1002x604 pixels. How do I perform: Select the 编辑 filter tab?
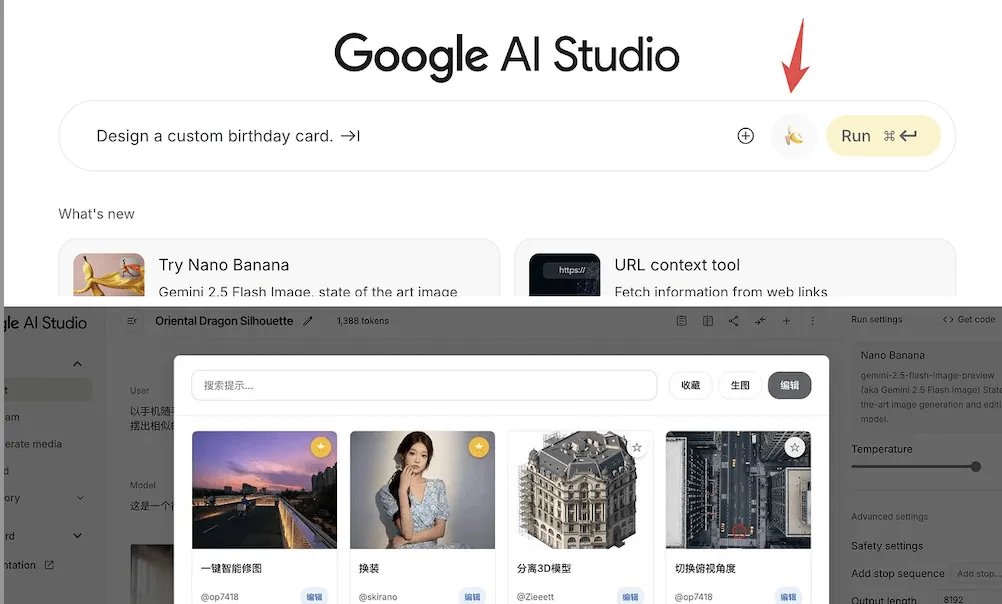pyautogui.click(x=789, y=385)
